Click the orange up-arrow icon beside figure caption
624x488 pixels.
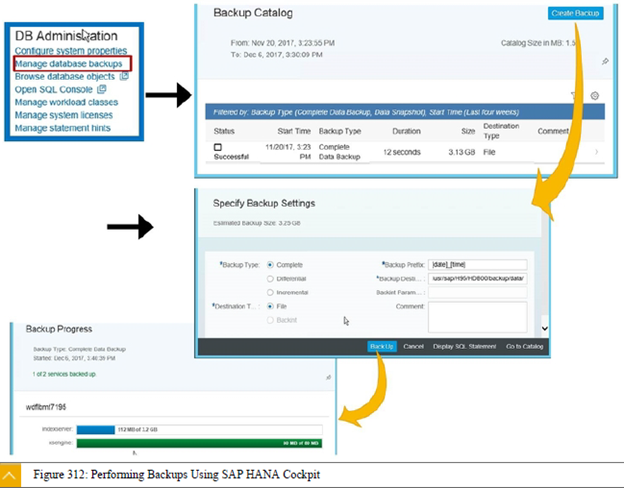[x=10, y=476]
